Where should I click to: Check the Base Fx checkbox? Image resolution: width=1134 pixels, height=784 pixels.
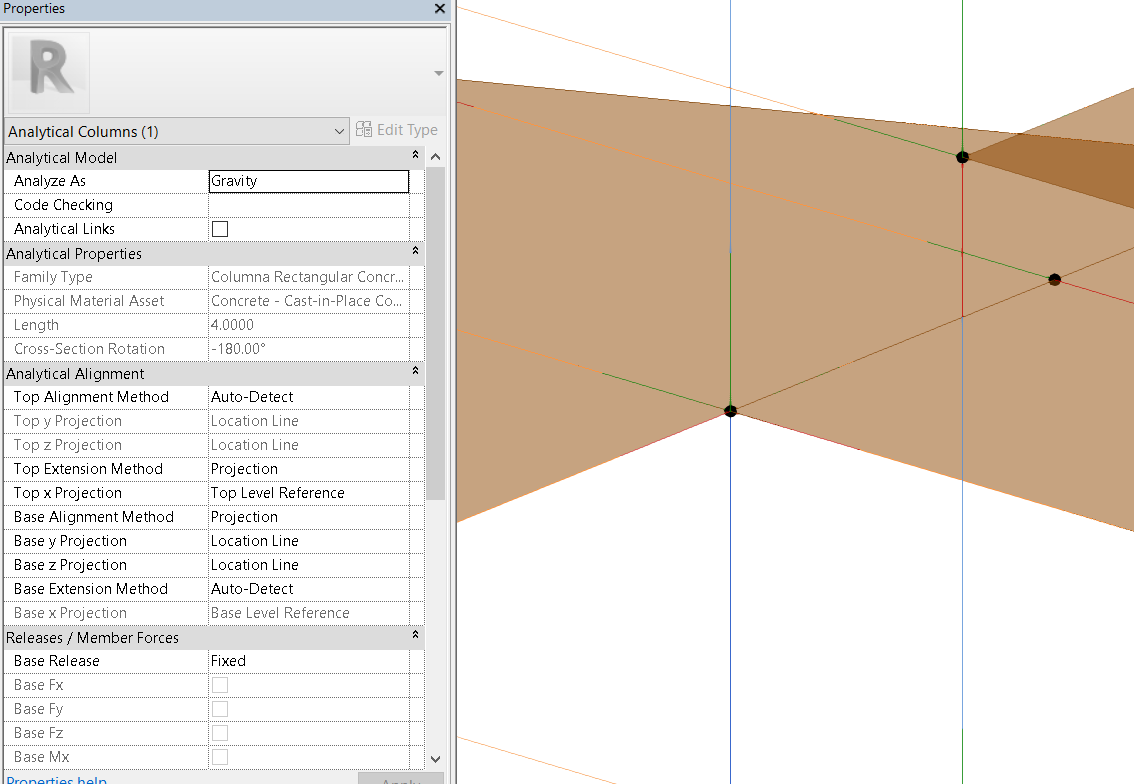(219, 685)
